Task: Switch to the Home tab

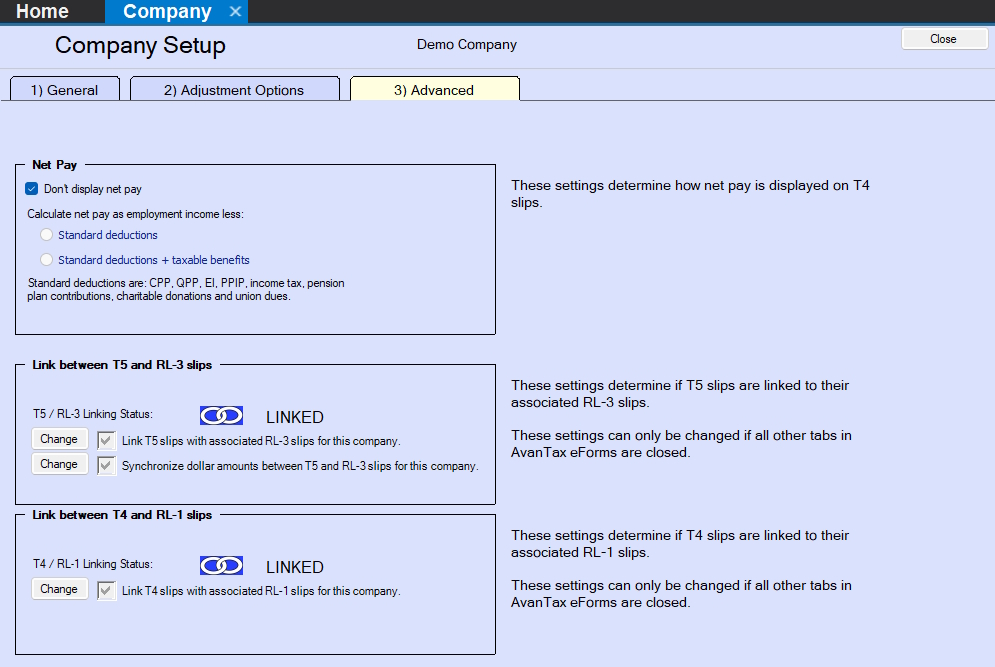Action: [43, 12]
